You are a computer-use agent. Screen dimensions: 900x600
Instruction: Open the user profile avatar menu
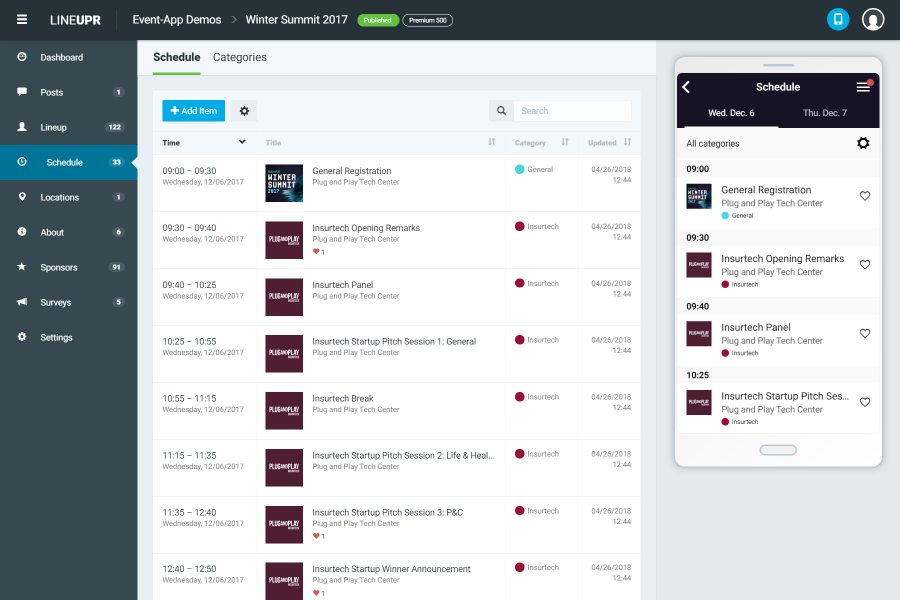click(872, 18)
